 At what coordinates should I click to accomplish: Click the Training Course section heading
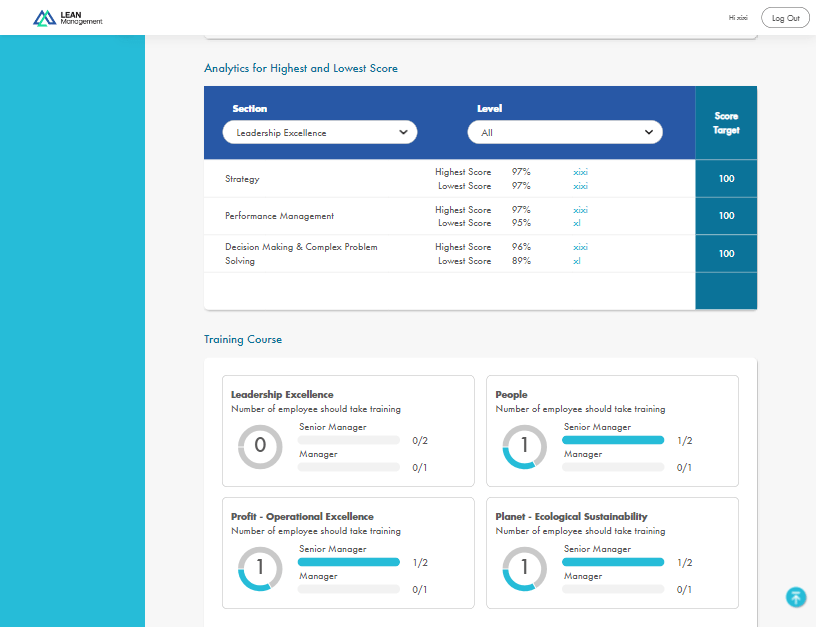coord(243,339)
